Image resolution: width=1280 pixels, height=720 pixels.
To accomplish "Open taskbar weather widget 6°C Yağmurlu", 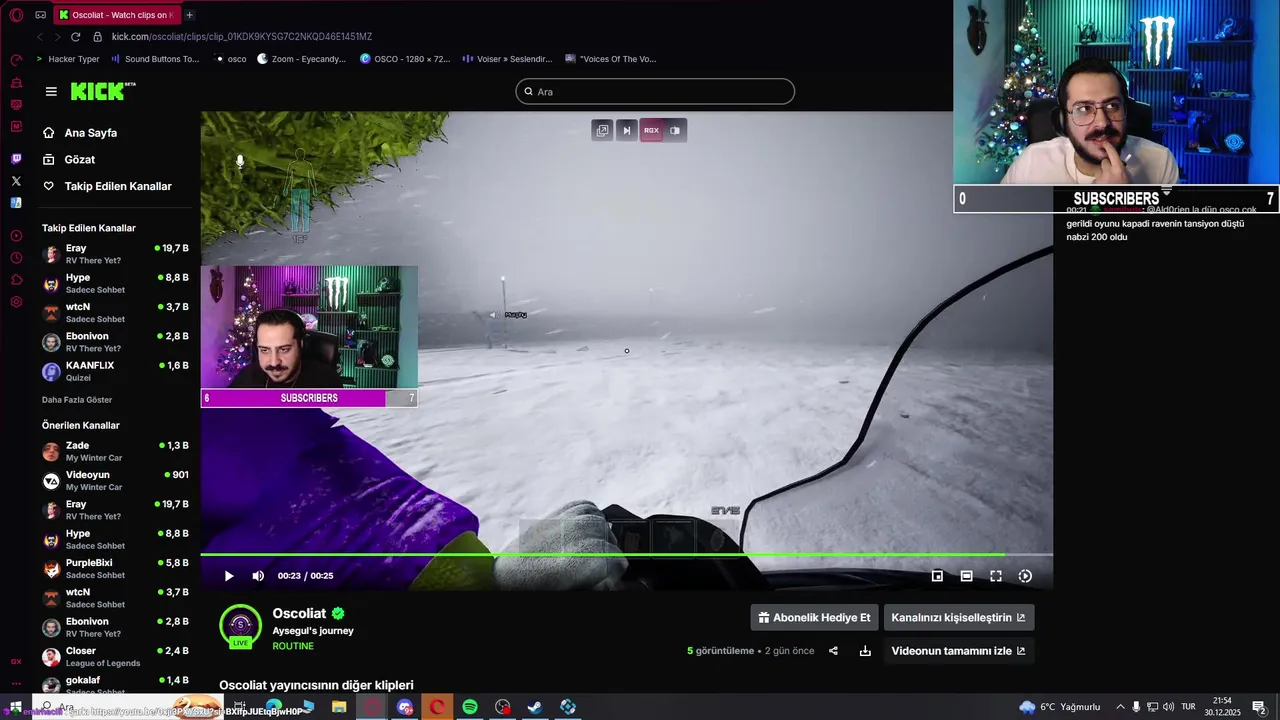I will tap(1060, 707).
